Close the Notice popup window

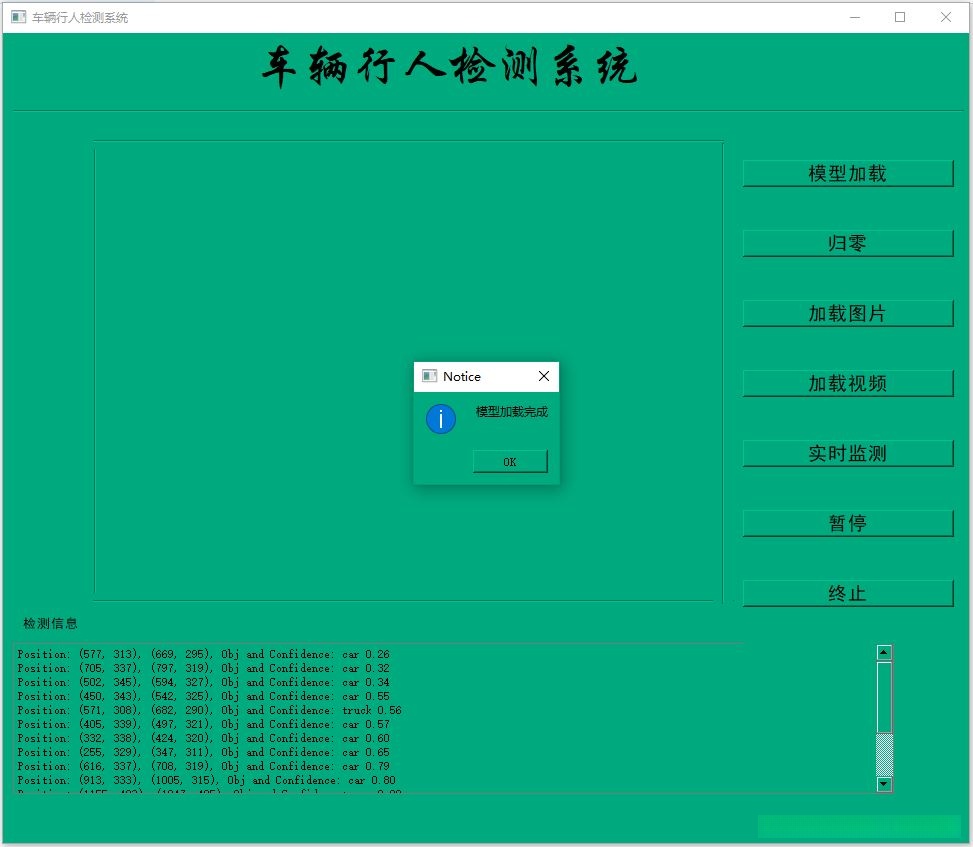tap(543, 376)
